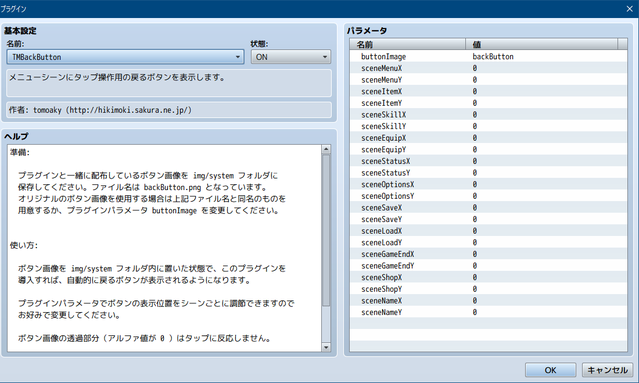Close the プラグイン dialog window
The height and width of the screenshot is (383, 639).
pos(629,9)
